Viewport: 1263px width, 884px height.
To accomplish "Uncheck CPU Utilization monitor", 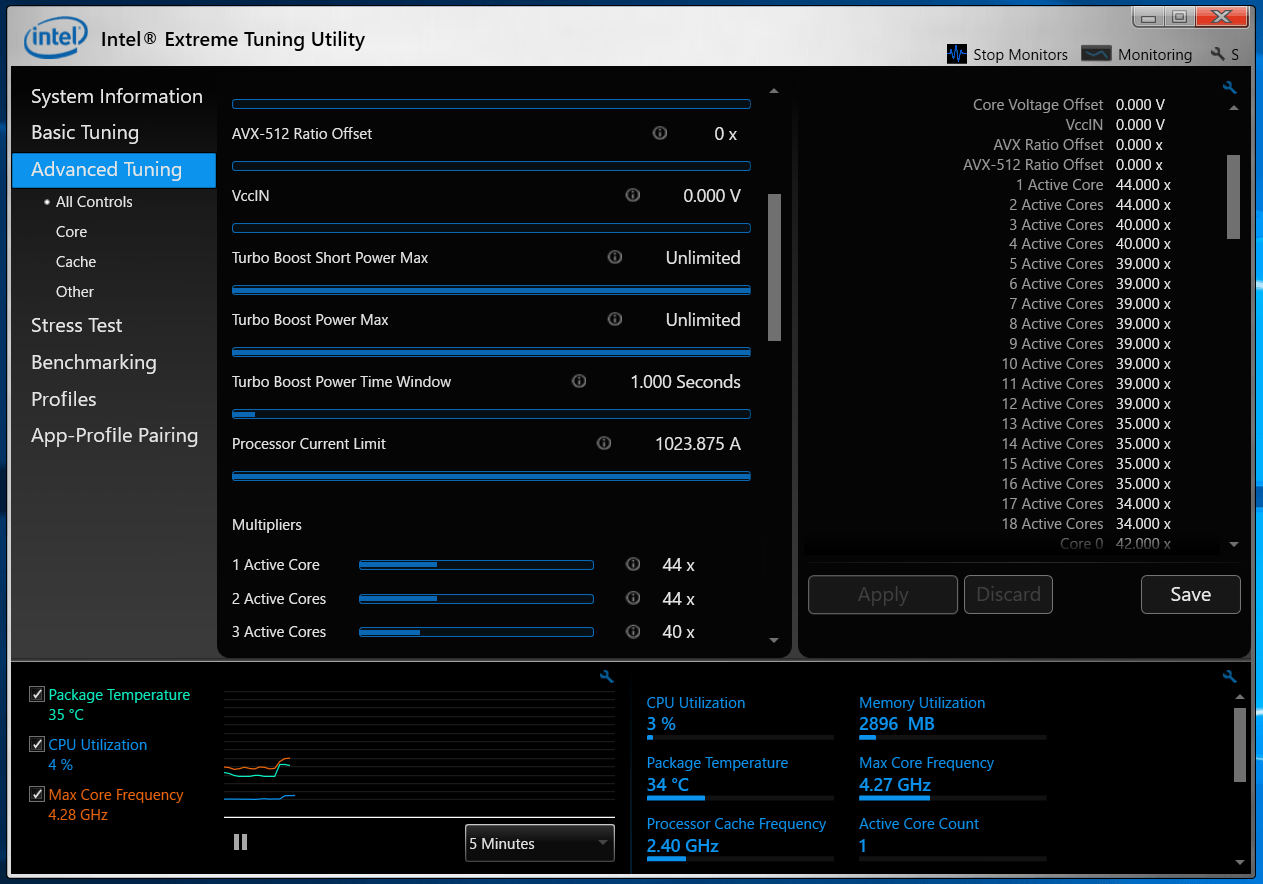I will coord(37,744).
